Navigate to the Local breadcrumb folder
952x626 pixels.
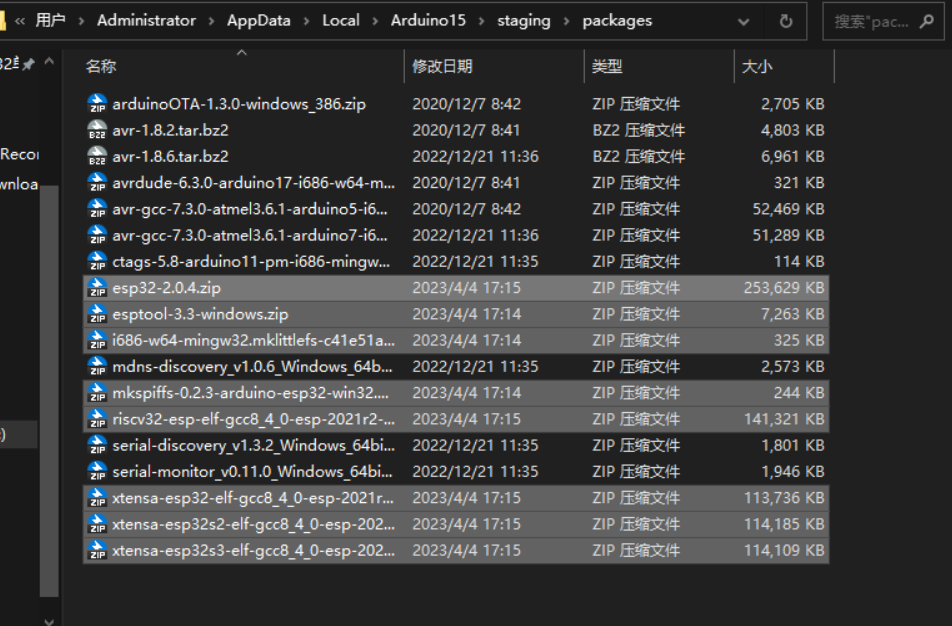click(x=340, y=21)
